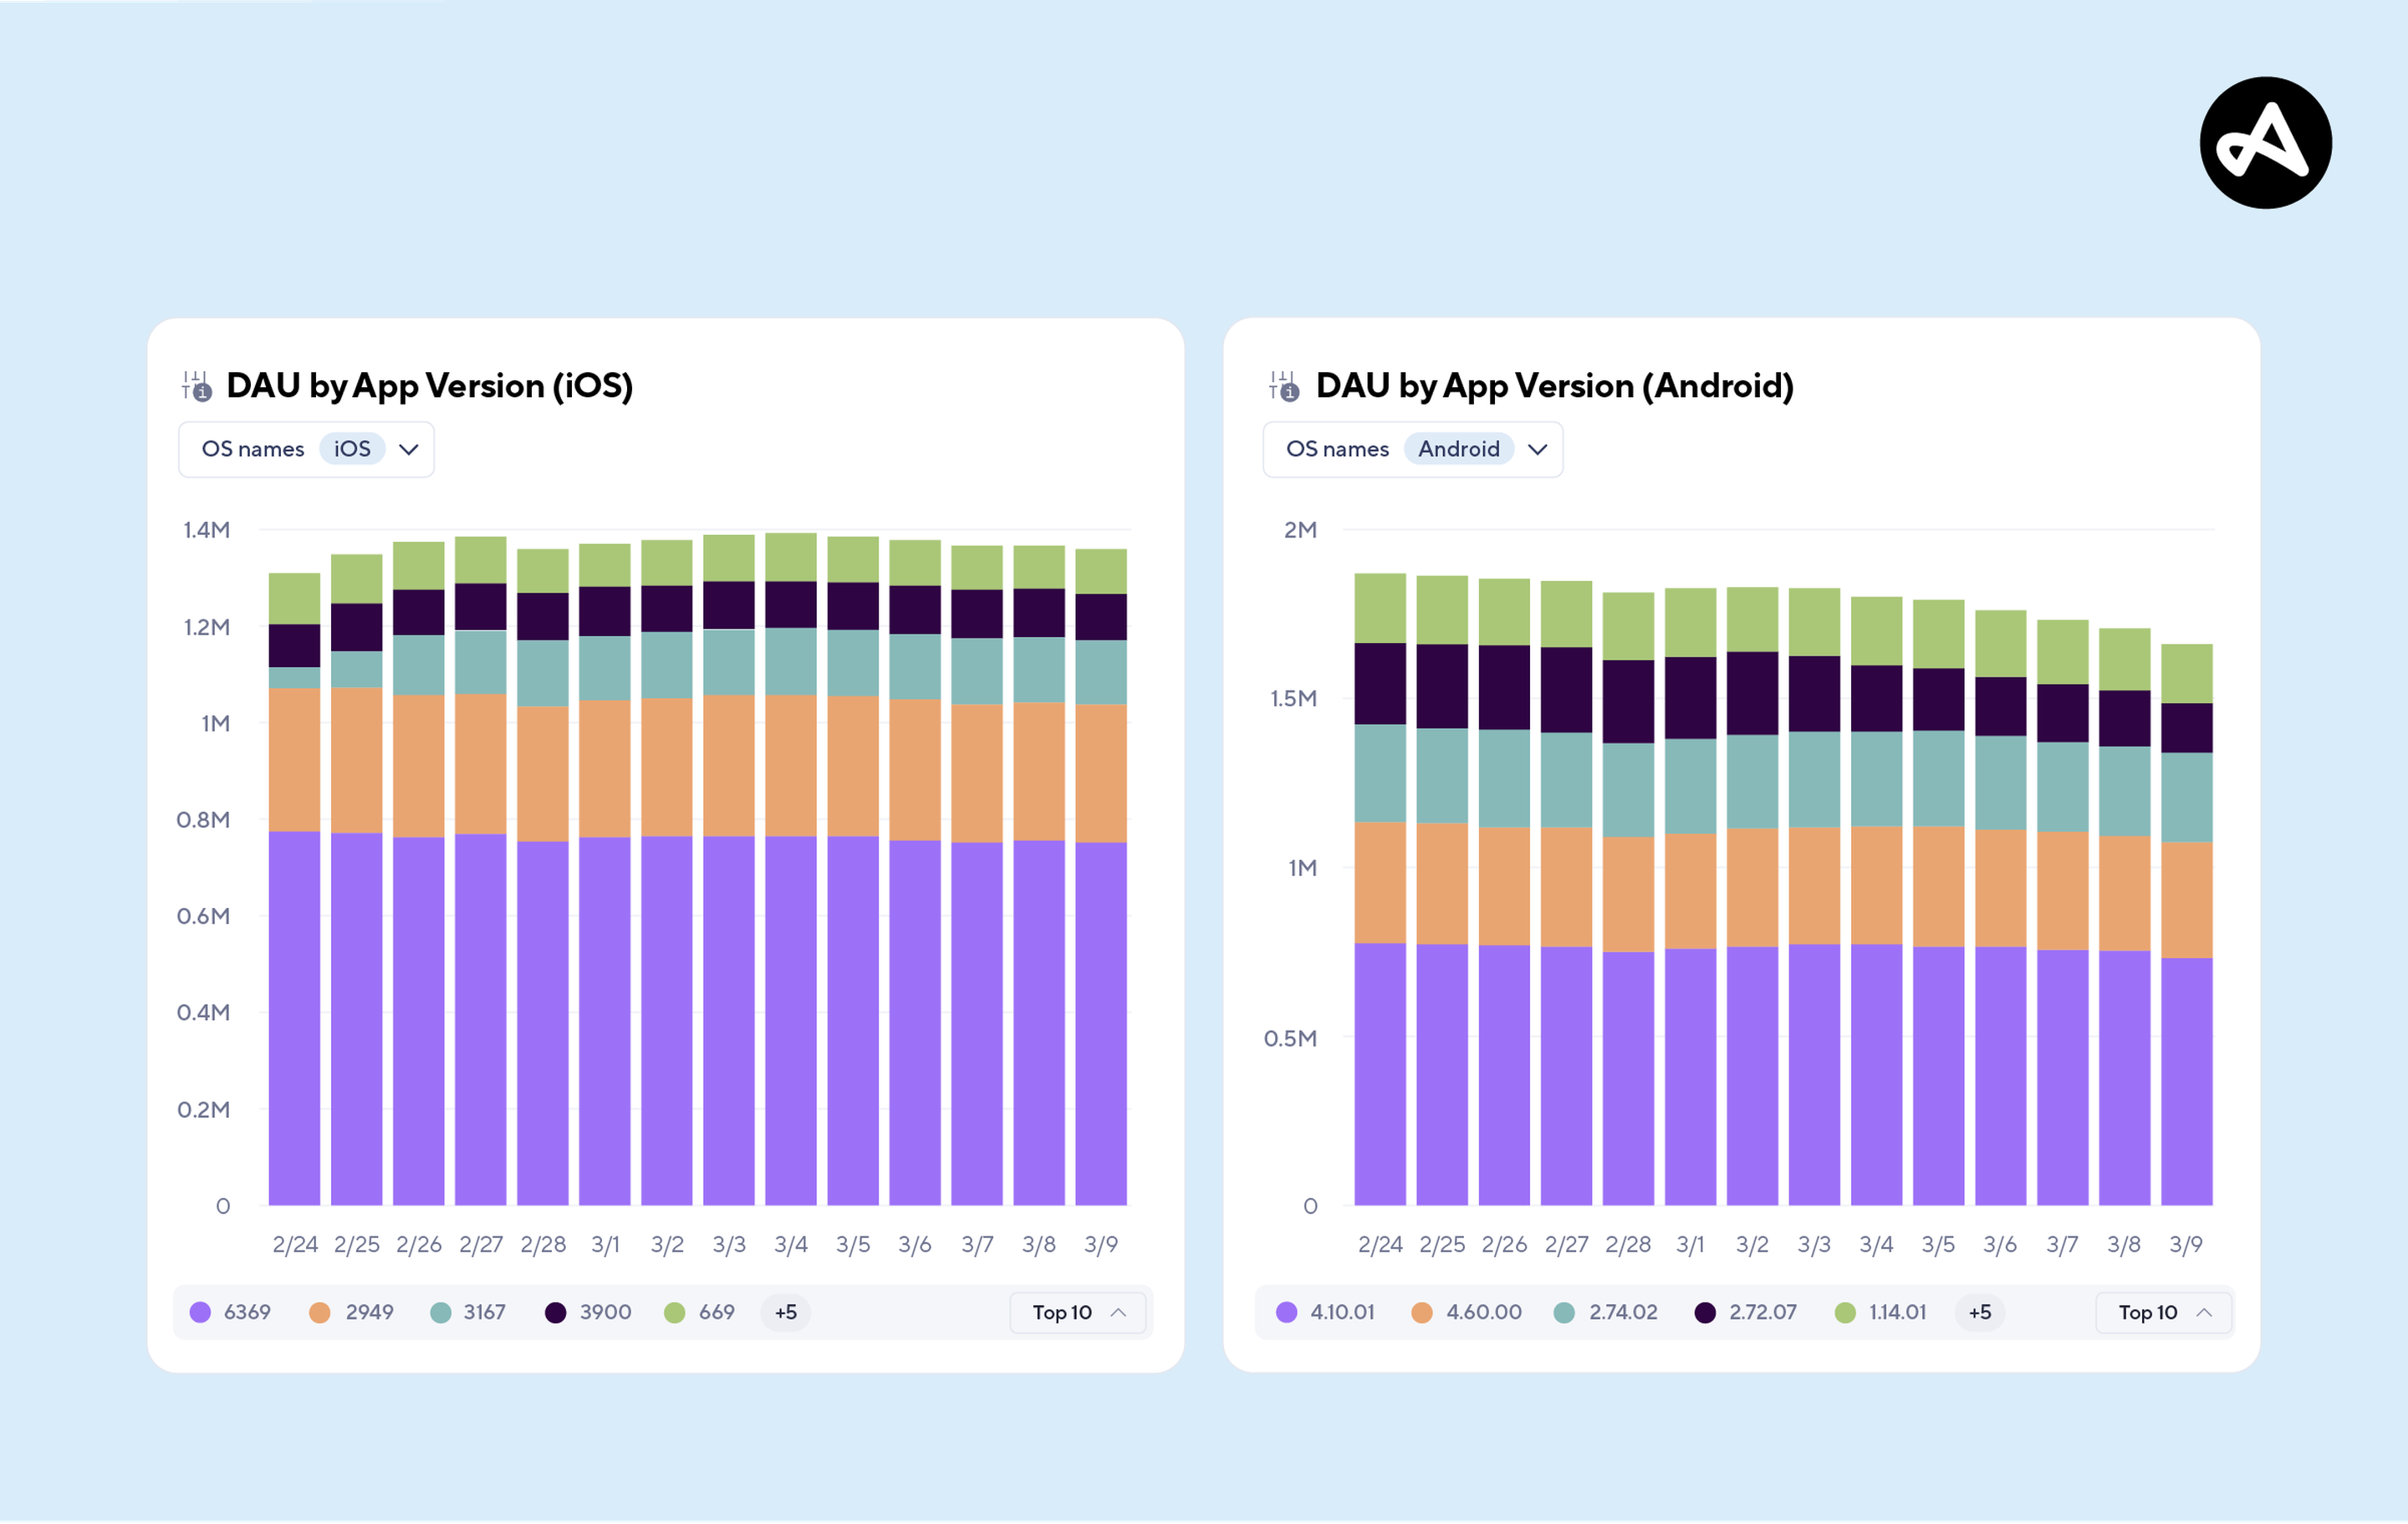Click the 2M axis label in Android chart
2408x1524 pixels.
point(1300,530)
